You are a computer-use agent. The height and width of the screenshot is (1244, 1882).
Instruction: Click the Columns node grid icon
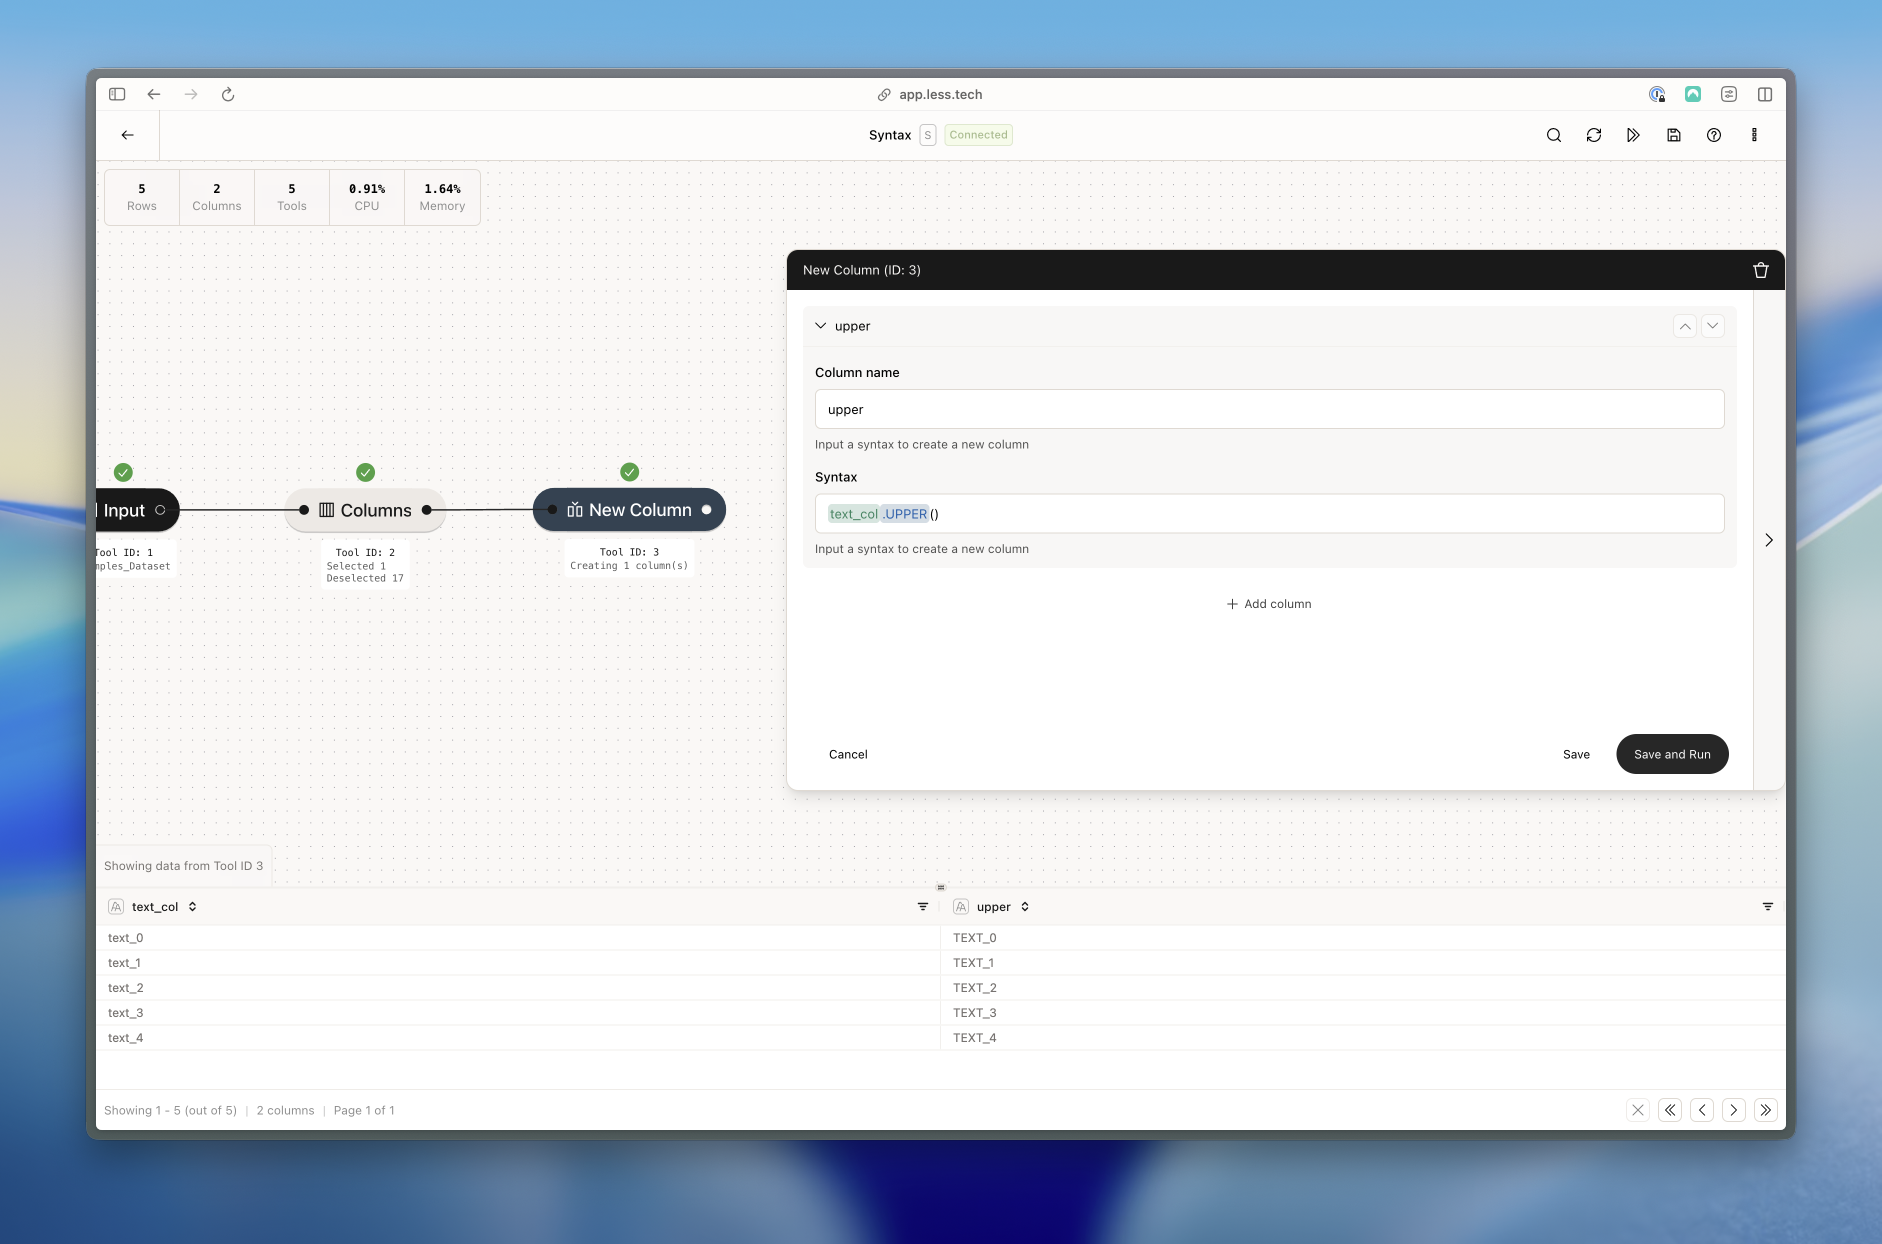pyautogui.click(x=326, y=510)
